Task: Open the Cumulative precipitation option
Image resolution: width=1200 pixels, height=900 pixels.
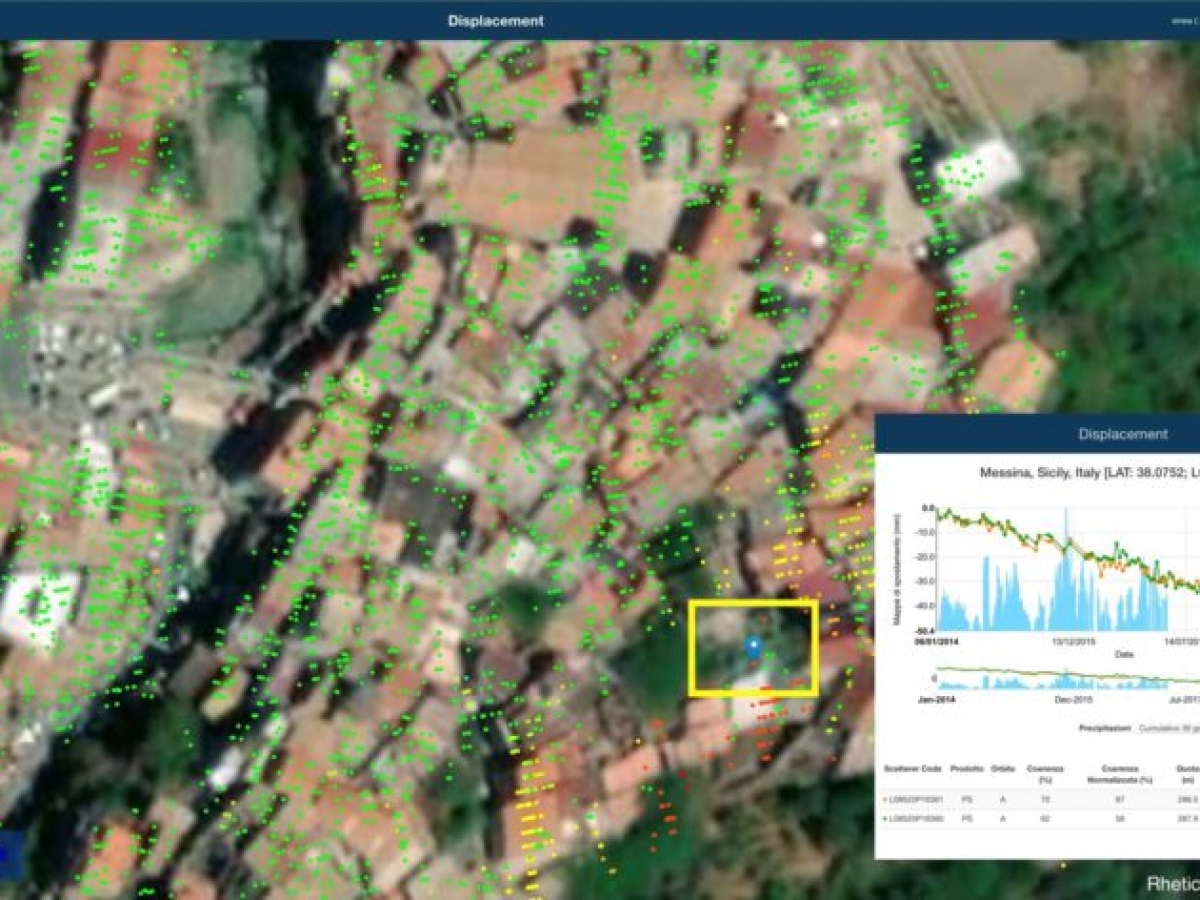Action: [1169, 729]
